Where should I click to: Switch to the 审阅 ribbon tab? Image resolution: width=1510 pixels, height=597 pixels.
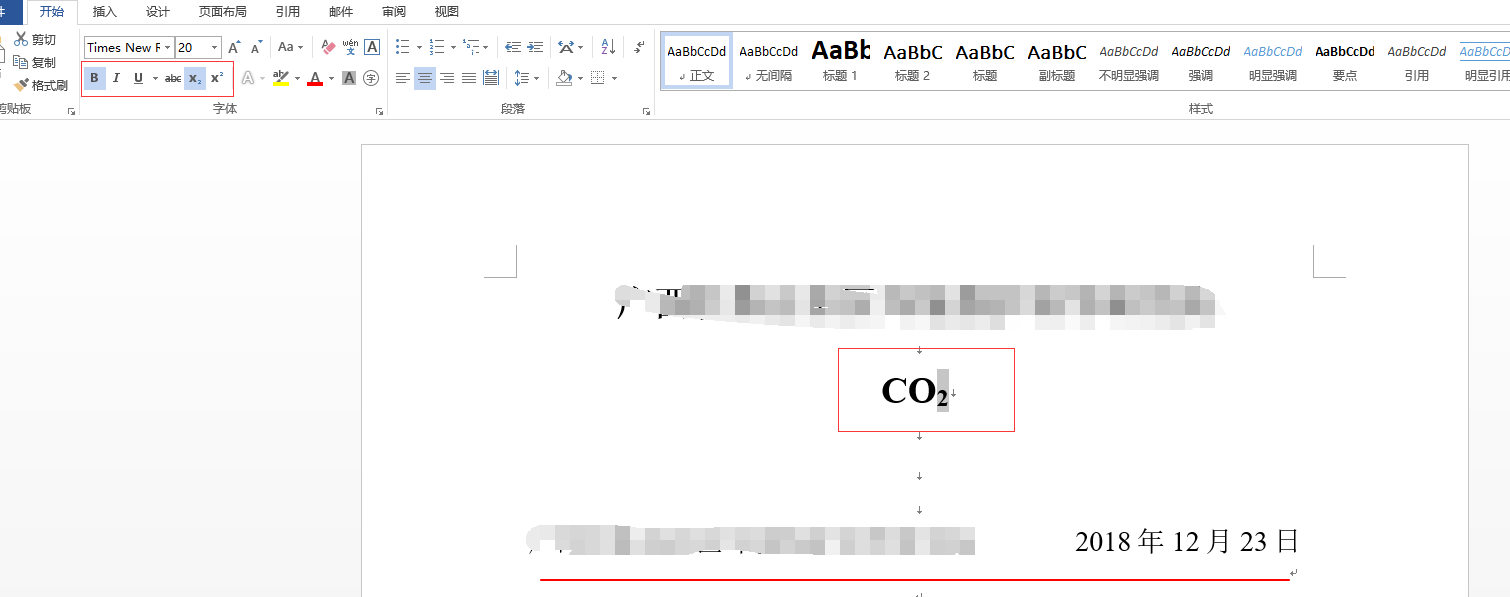pos(393,12)
